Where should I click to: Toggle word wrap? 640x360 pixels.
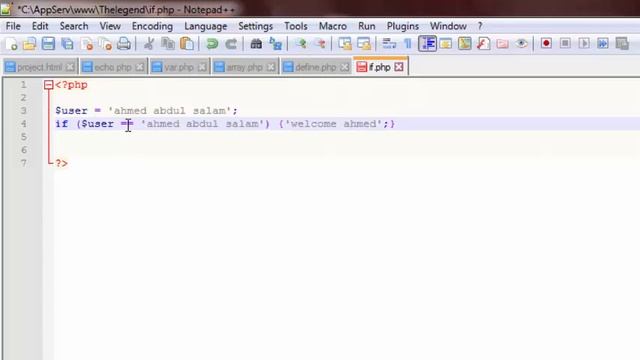[x=389, y=44]
